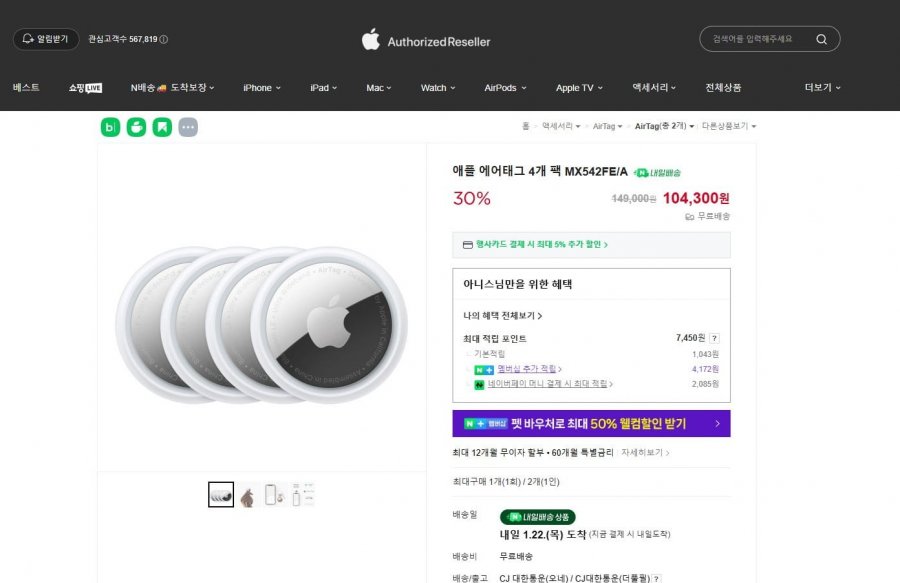
Task: Click the green cafe share icon
Action: tap(136, 127)
